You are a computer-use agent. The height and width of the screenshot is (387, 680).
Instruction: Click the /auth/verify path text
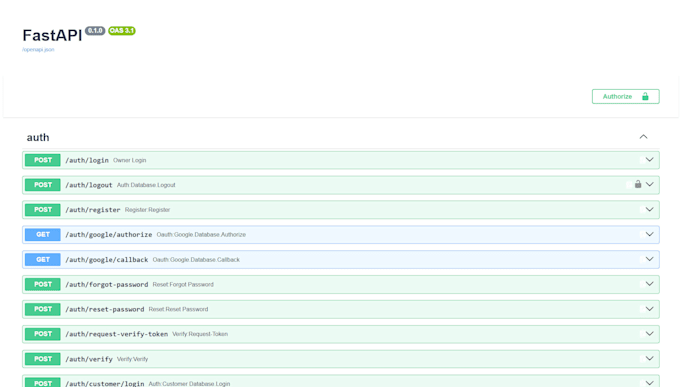88,359
